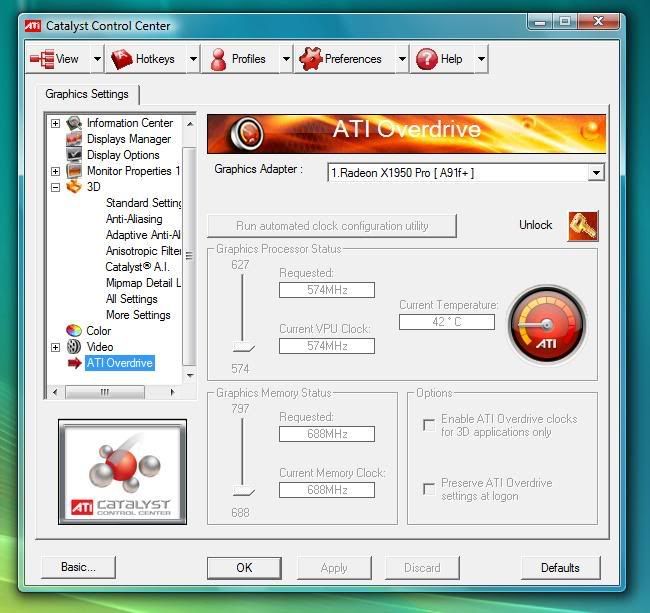Click the Current VPU Clock field
Viewport: 650px width, 613px height.
coord(327,346)
